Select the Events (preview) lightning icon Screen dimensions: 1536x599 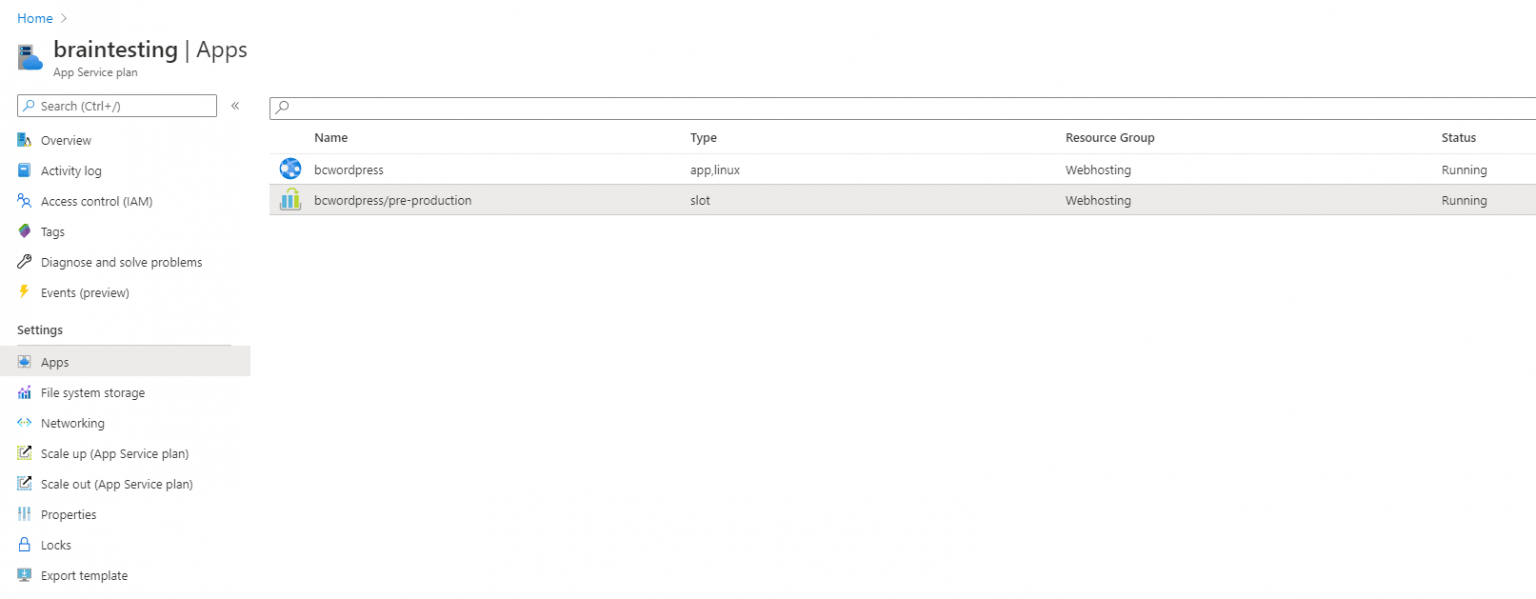(24, 292)
